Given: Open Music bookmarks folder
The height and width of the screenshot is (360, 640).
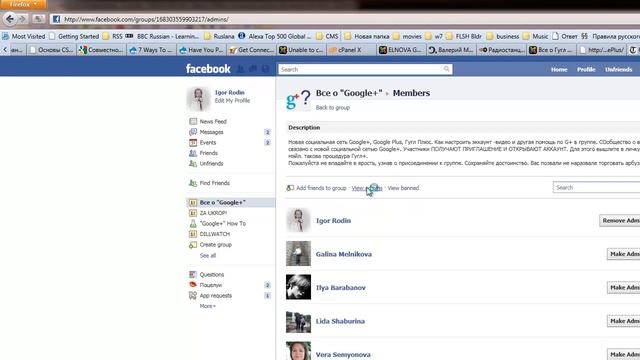Looking at the screenshot, I should point(535,36).
